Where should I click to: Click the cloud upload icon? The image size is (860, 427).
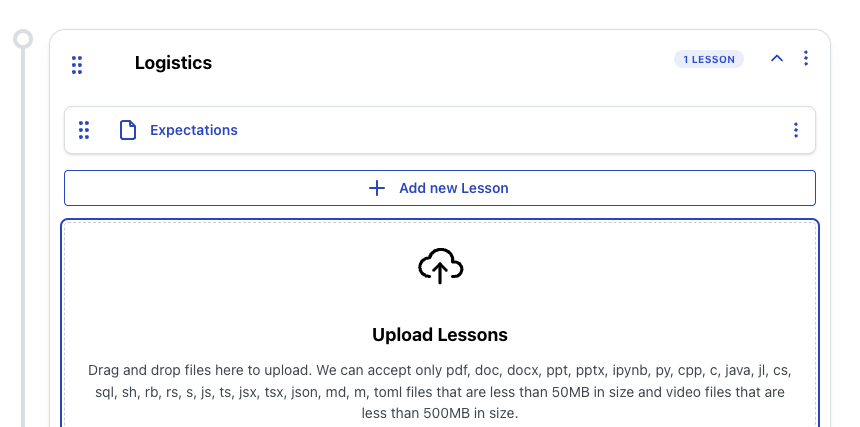click(x=440, y=266)
